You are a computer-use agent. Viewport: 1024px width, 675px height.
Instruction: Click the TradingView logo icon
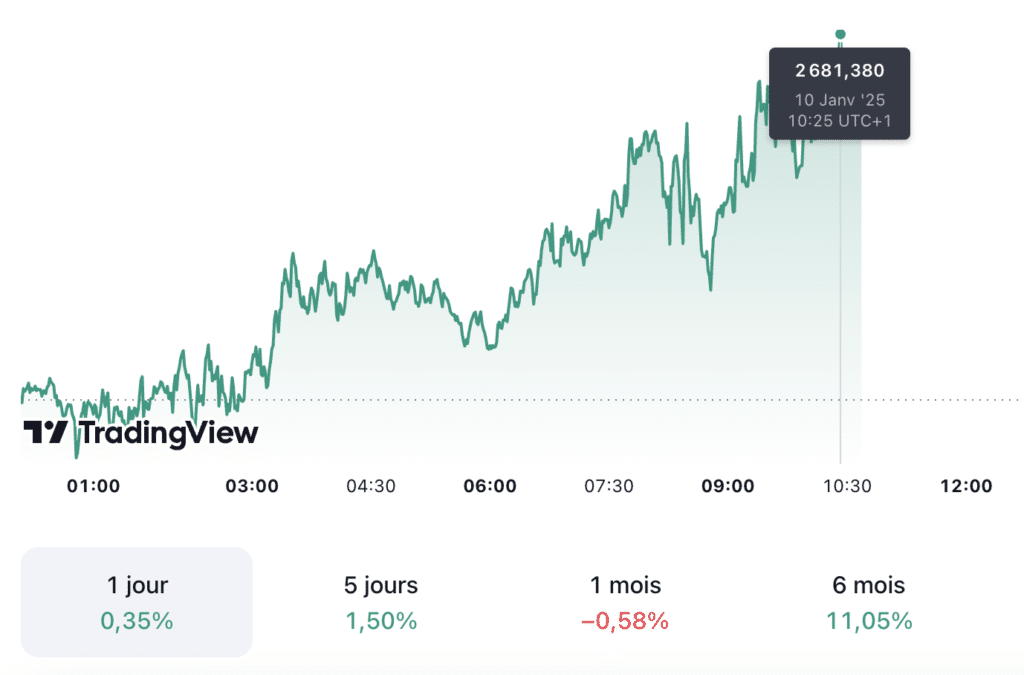tap(46, 433)
